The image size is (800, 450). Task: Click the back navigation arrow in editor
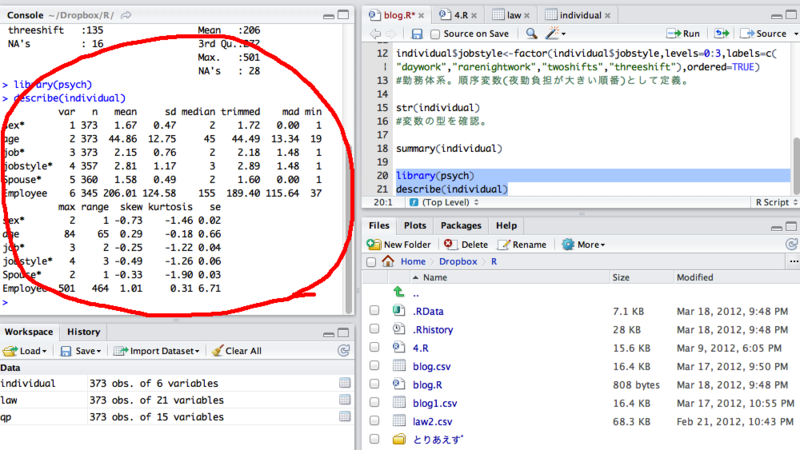coord(375,34)
